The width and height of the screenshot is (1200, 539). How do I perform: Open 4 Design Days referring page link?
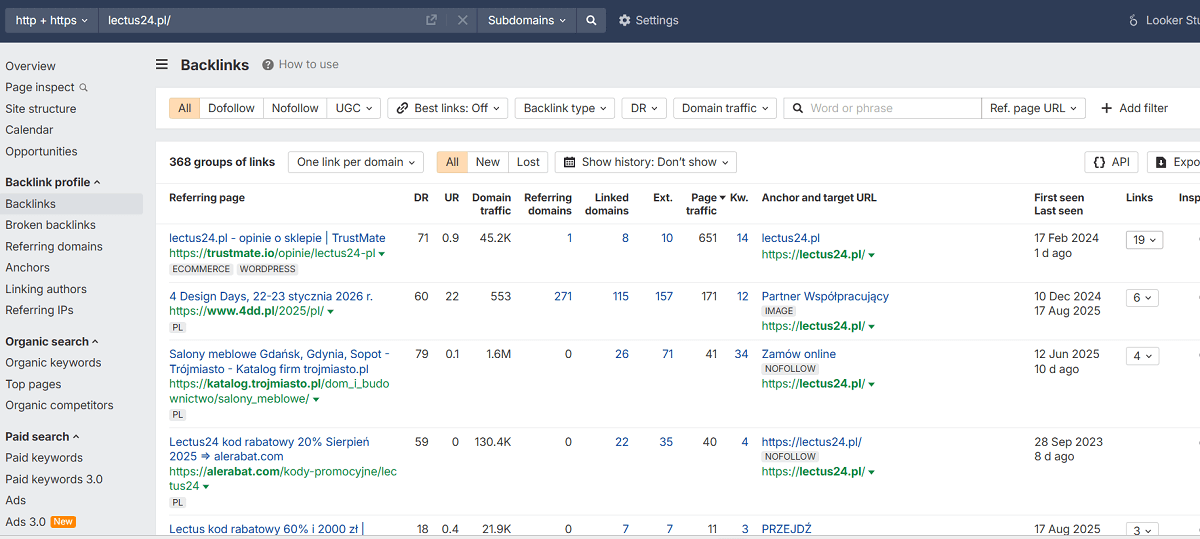coord(271,296)
